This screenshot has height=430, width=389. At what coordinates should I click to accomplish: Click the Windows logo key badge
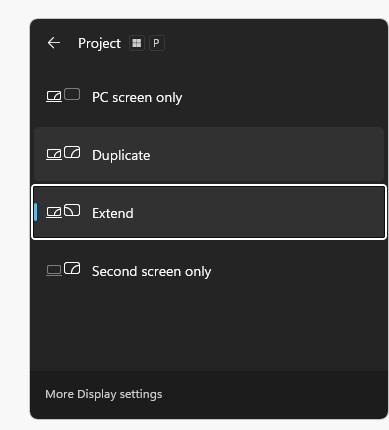[137, 43]
